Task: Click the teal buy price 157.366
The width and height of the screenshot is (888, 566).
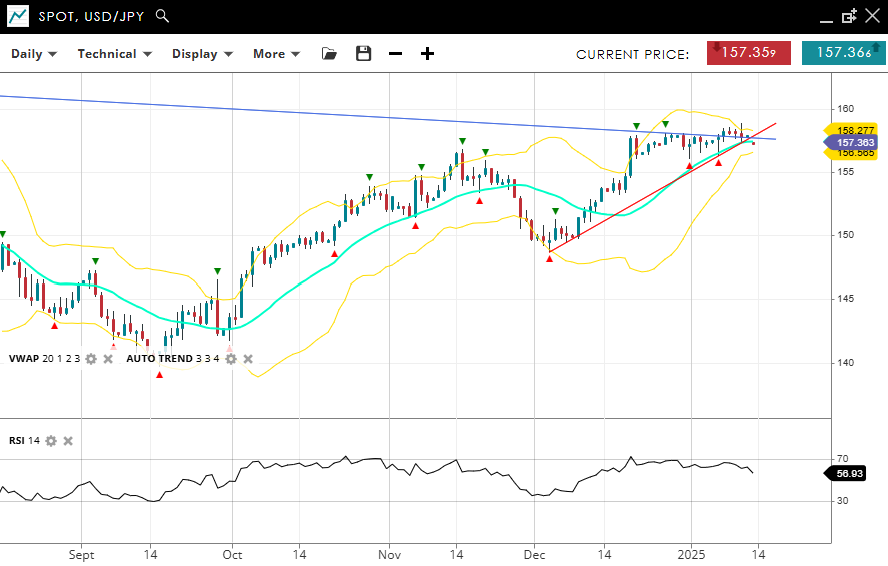Action: pos(843,53)
